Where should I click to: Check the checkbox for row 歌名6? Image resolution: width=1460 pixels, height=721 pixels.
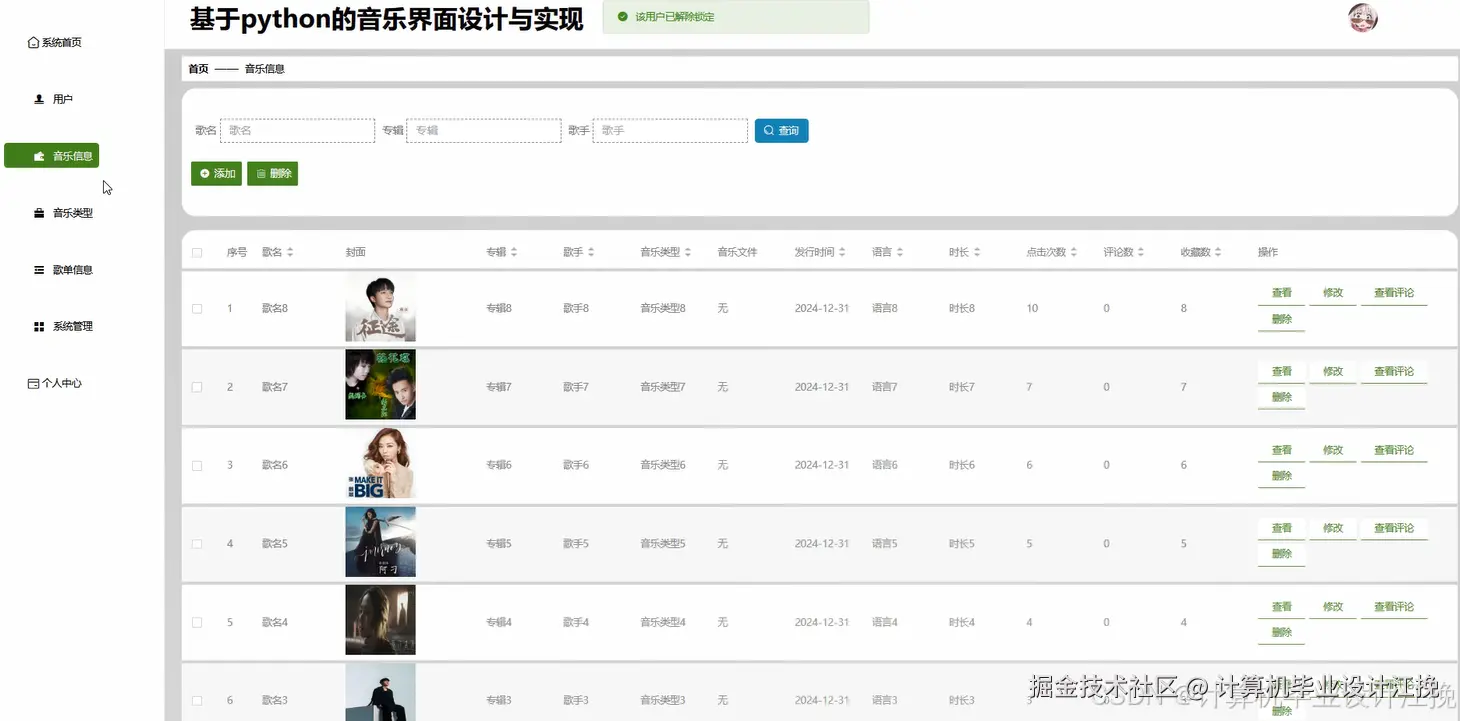tap(197, 466)
